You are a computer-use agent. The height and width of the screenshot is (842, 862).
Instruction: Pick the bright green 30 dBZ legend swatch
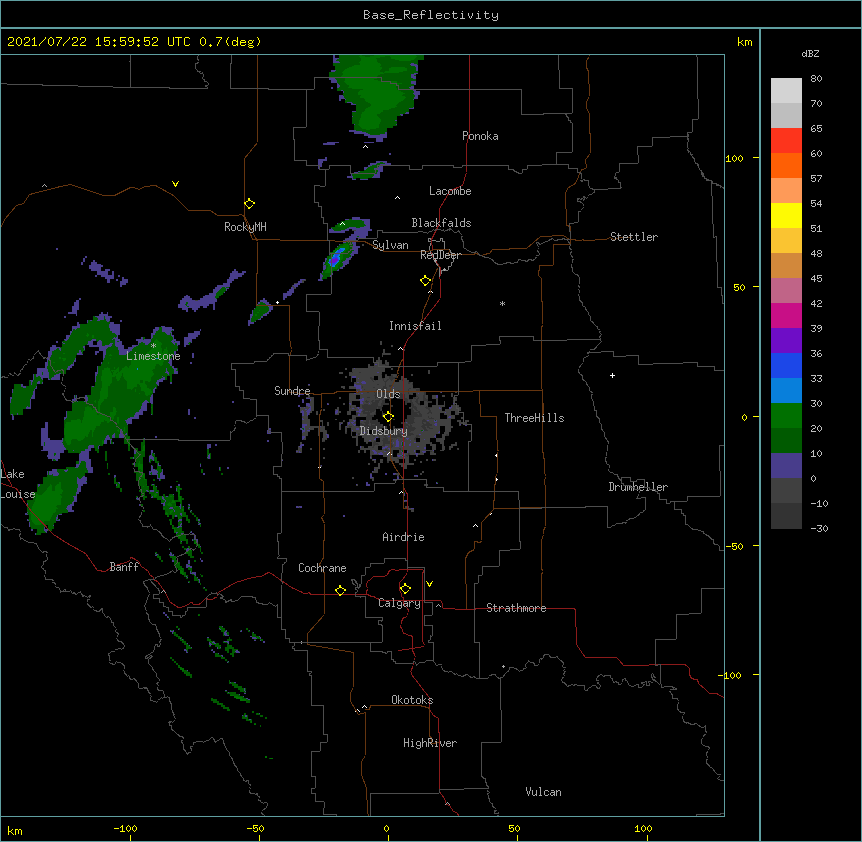point(786,416)
